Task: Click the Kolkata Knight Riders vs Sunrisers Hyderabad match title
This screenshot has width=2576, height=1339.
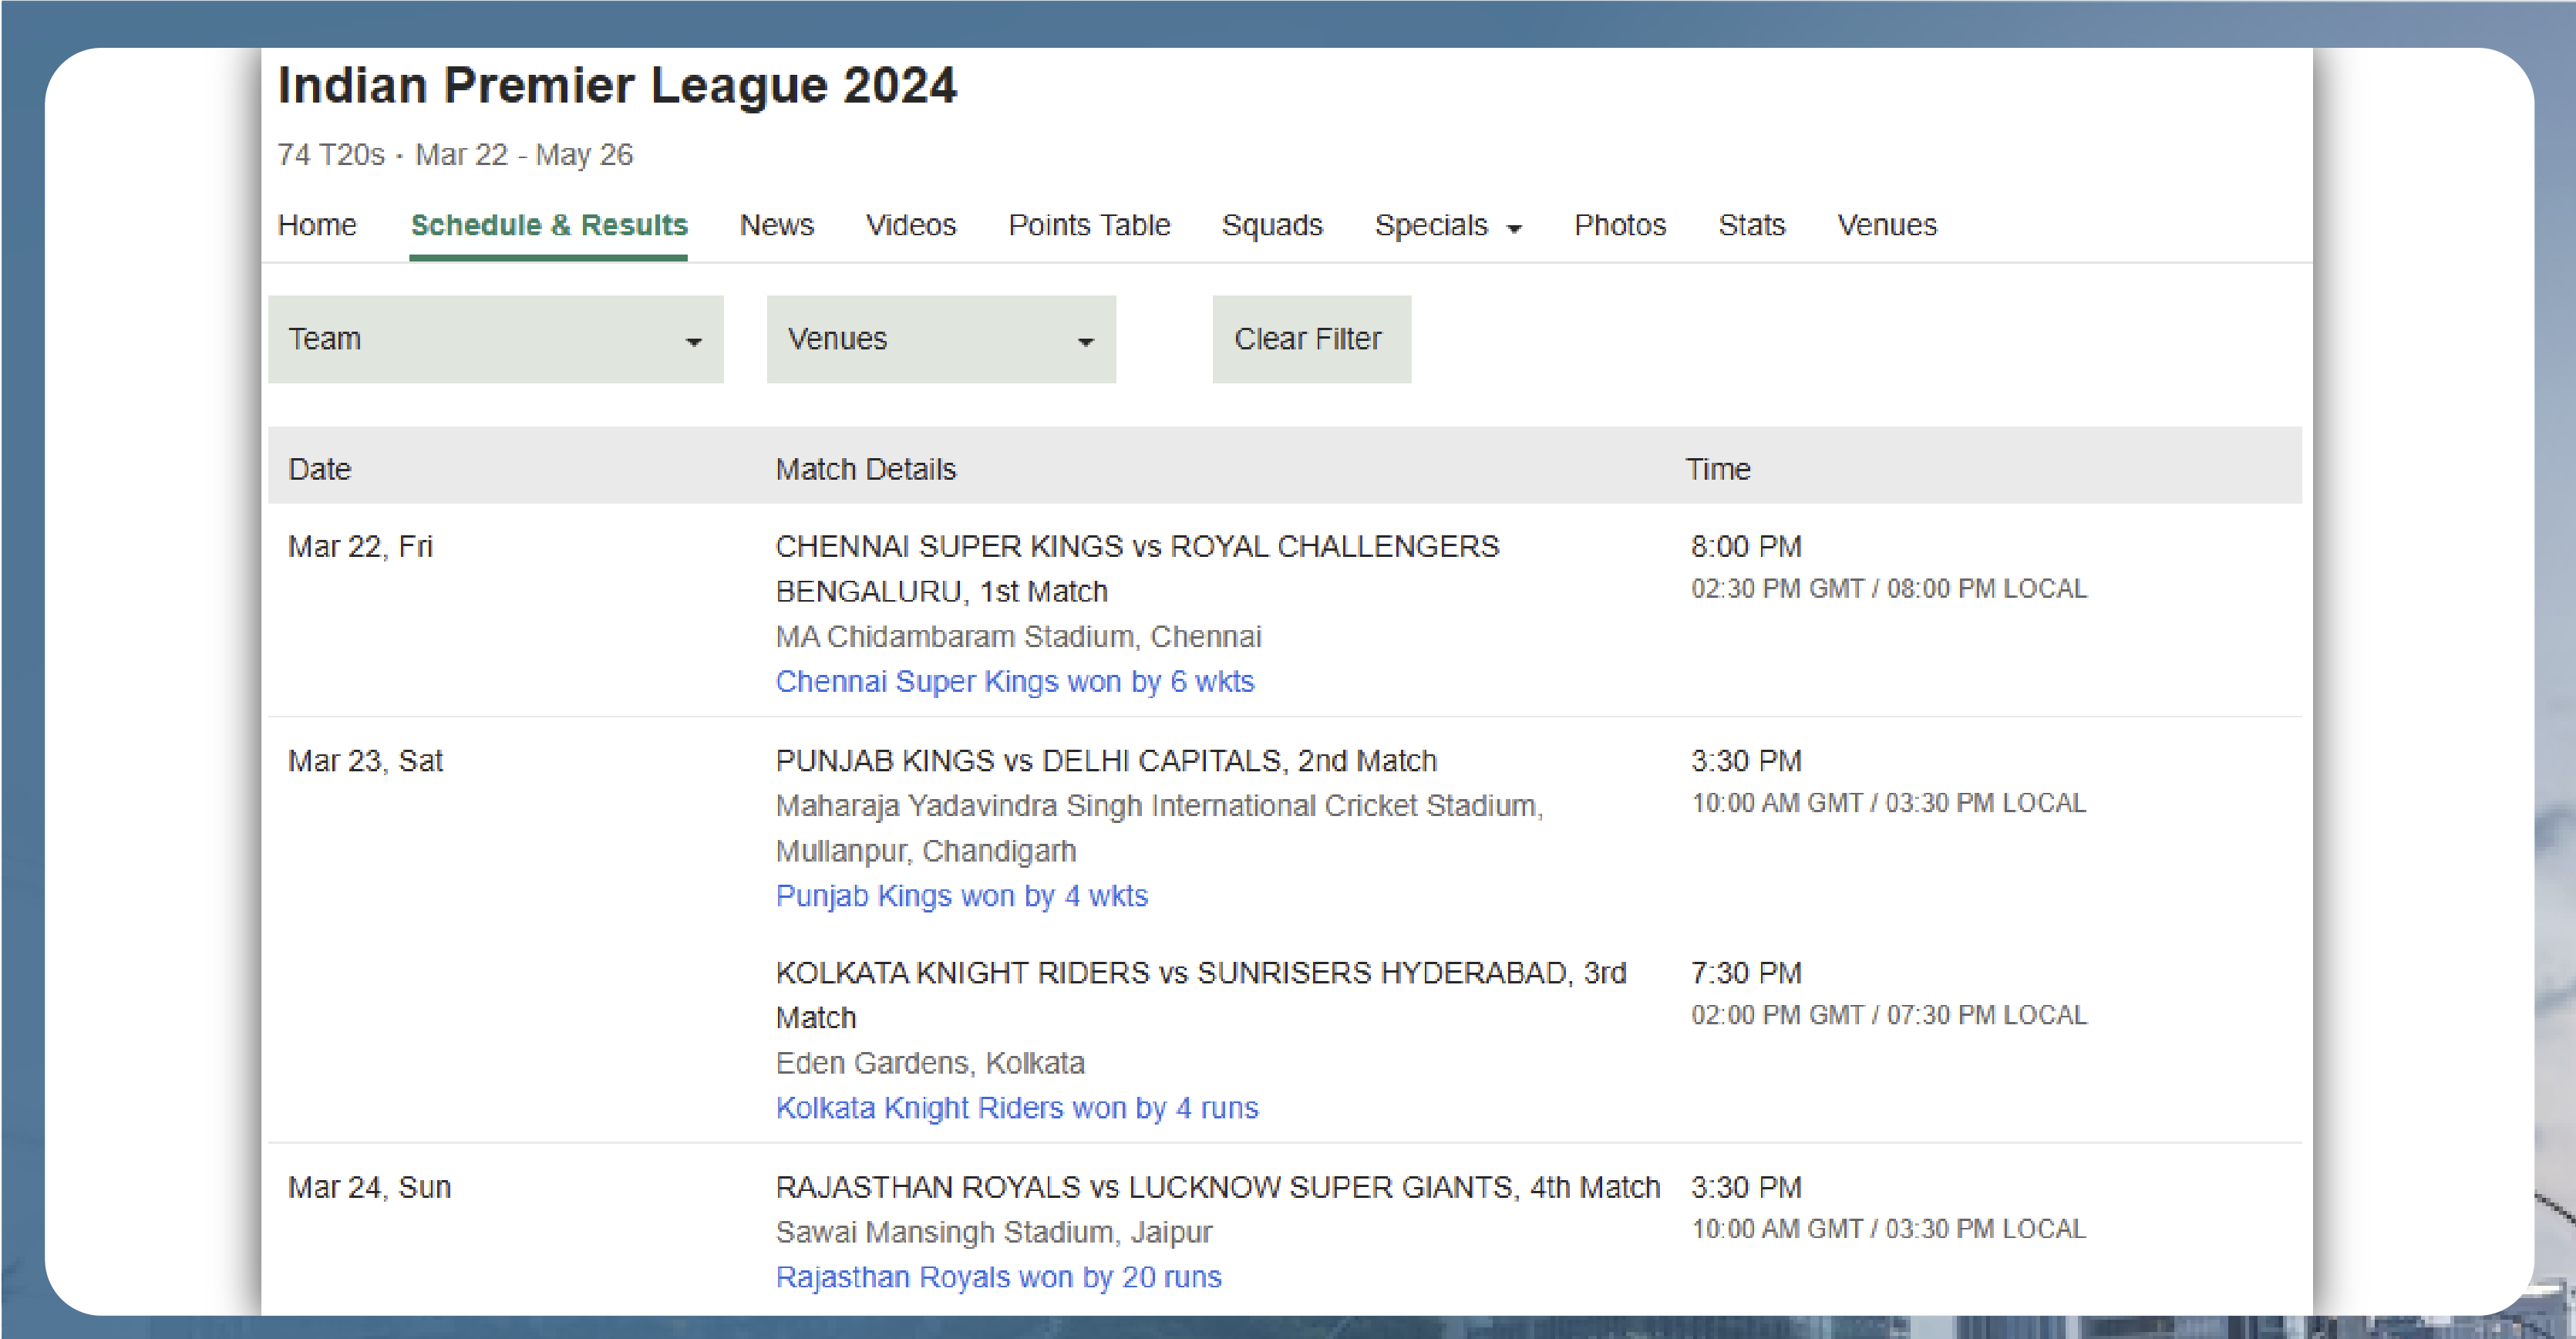Action: (x=1200, y=994)
